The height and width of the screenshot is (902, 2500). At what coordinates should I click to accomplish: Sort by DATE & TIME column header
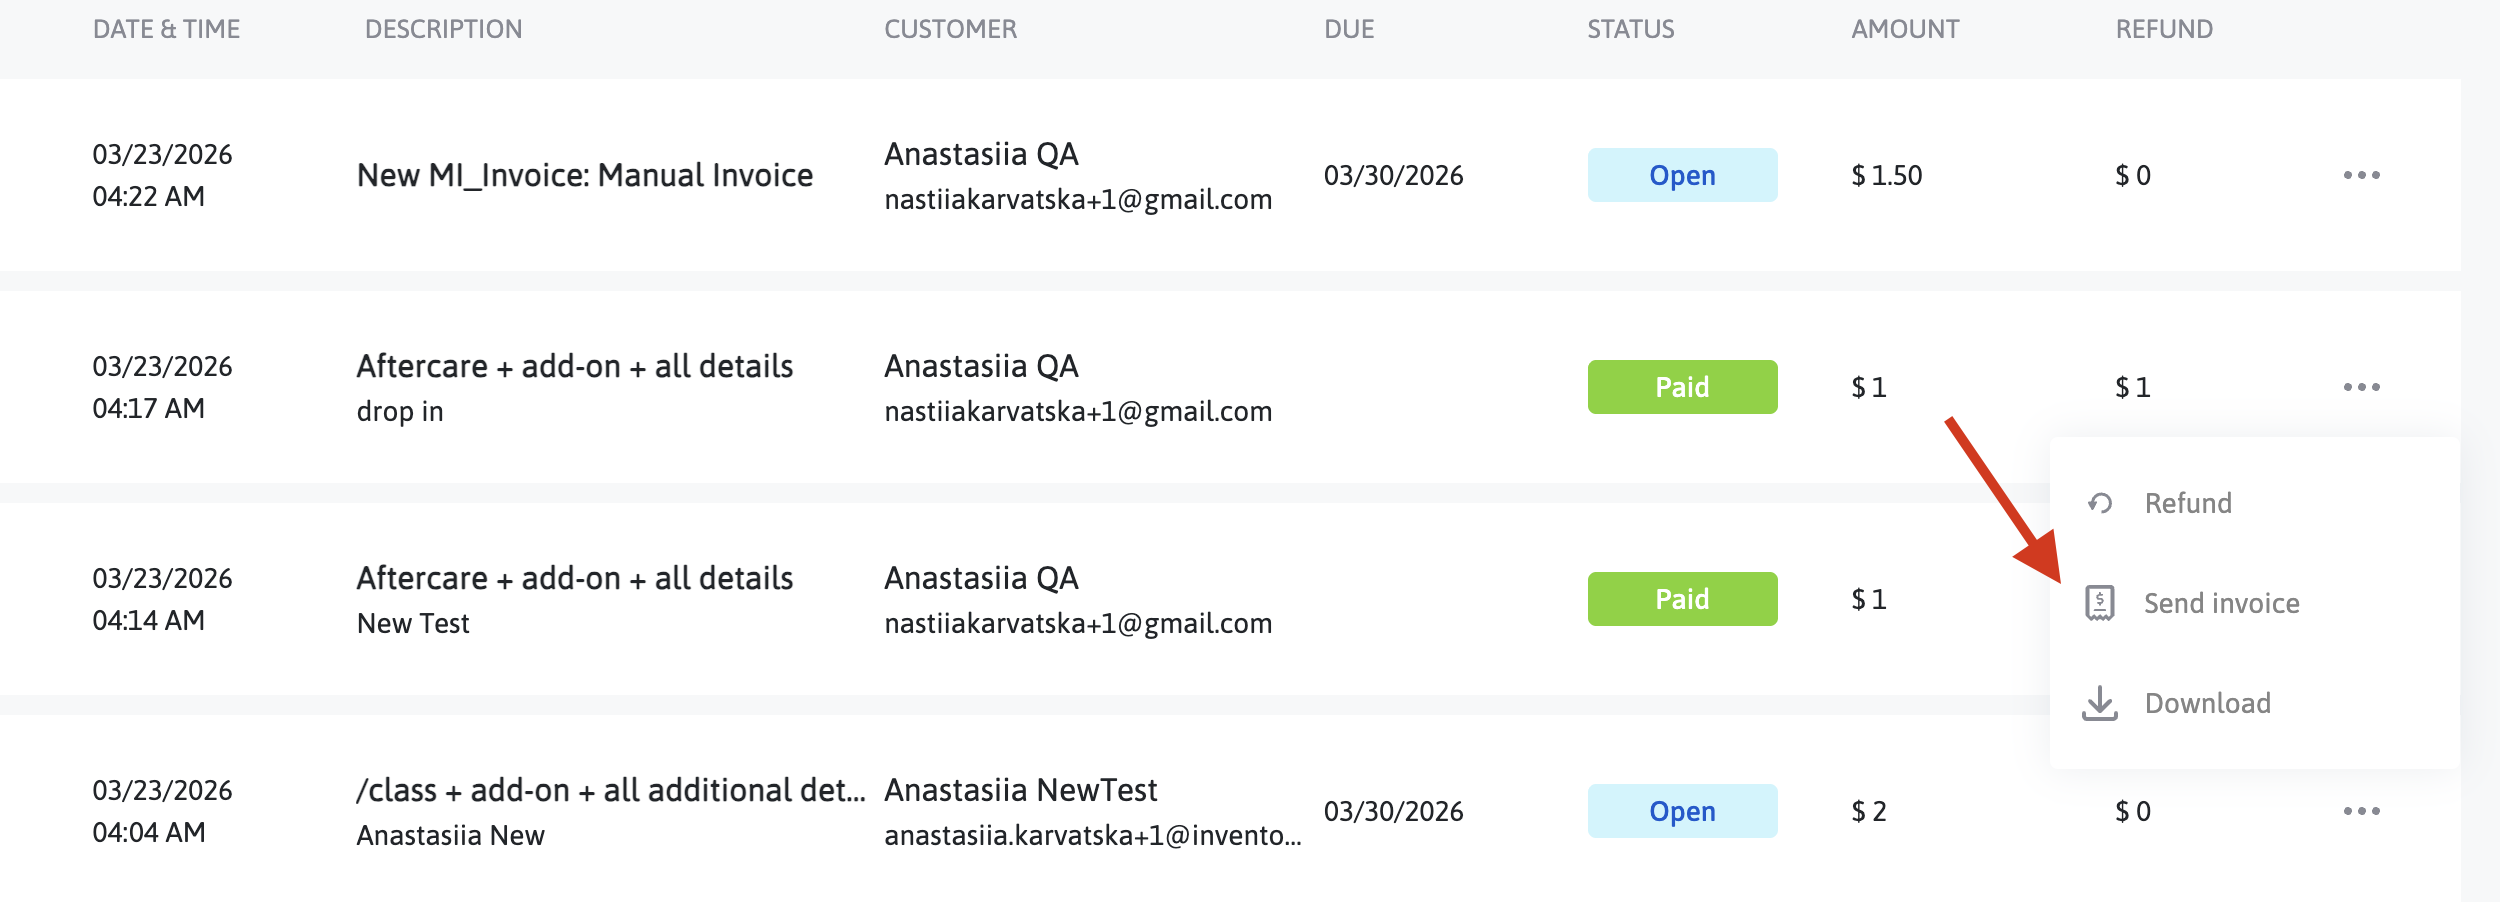click(x=166, y=29)
